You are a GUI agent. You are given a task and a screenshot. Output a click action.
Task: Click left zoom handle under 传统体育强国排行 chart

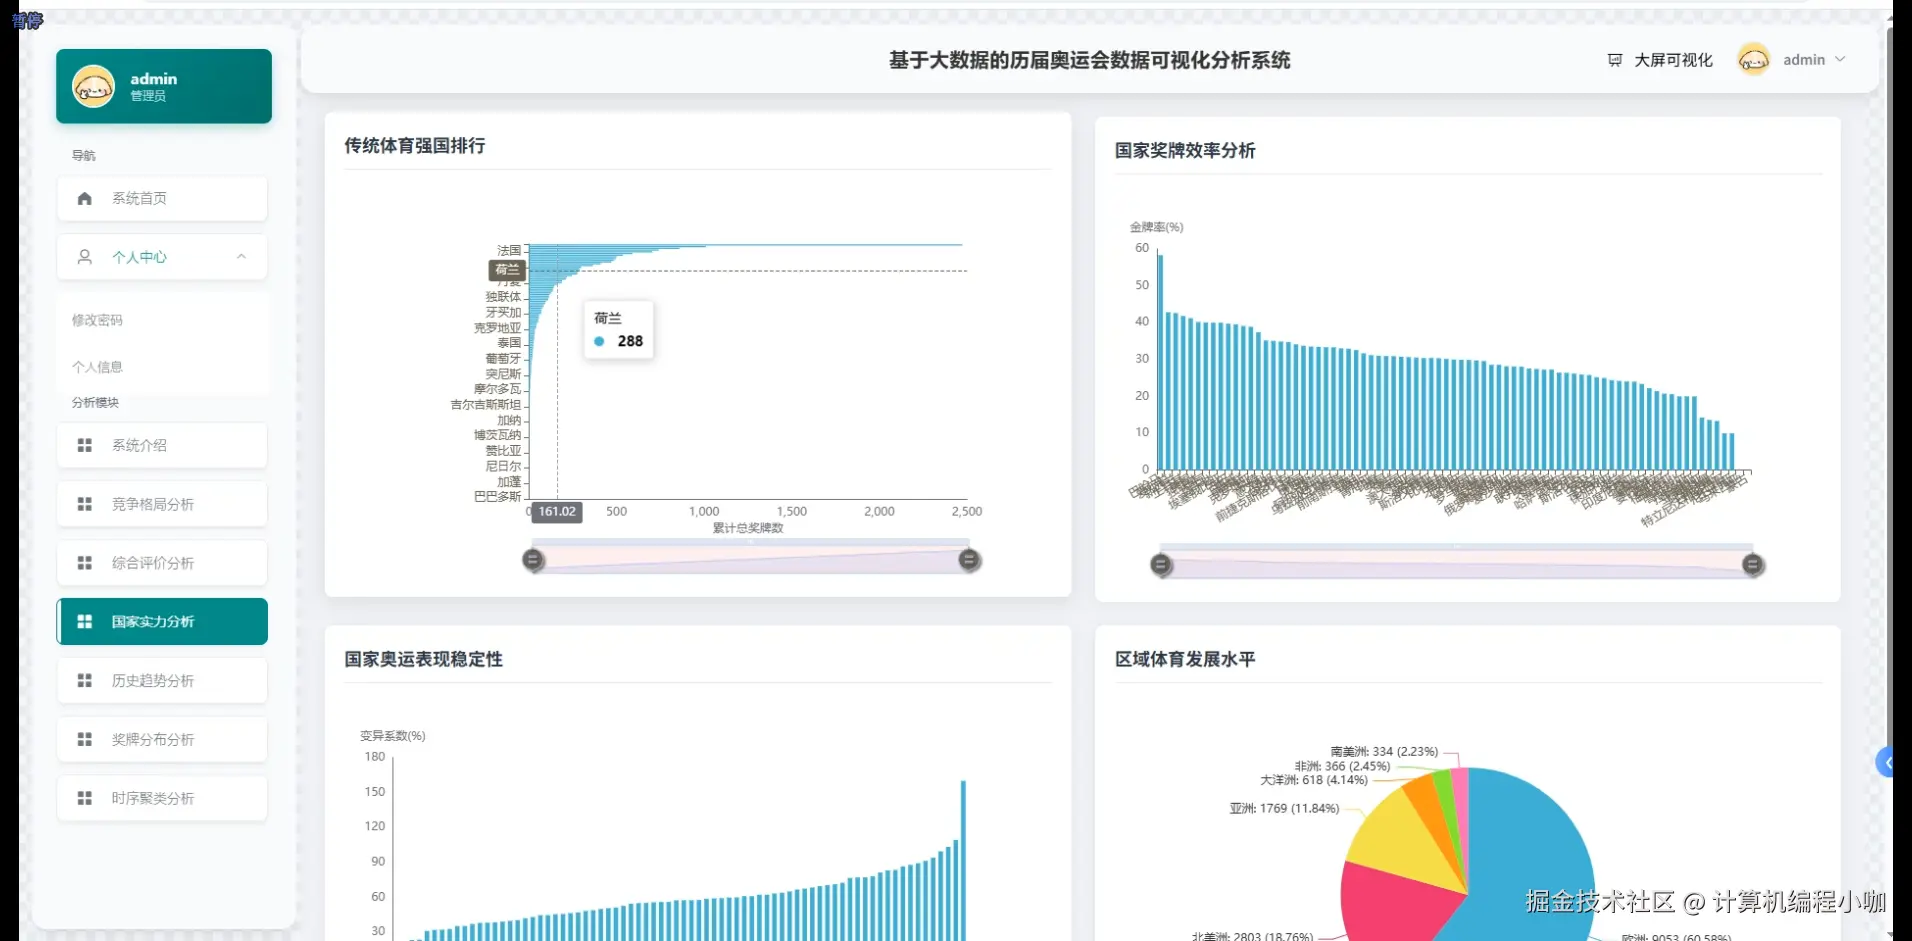tap(534, 560)
